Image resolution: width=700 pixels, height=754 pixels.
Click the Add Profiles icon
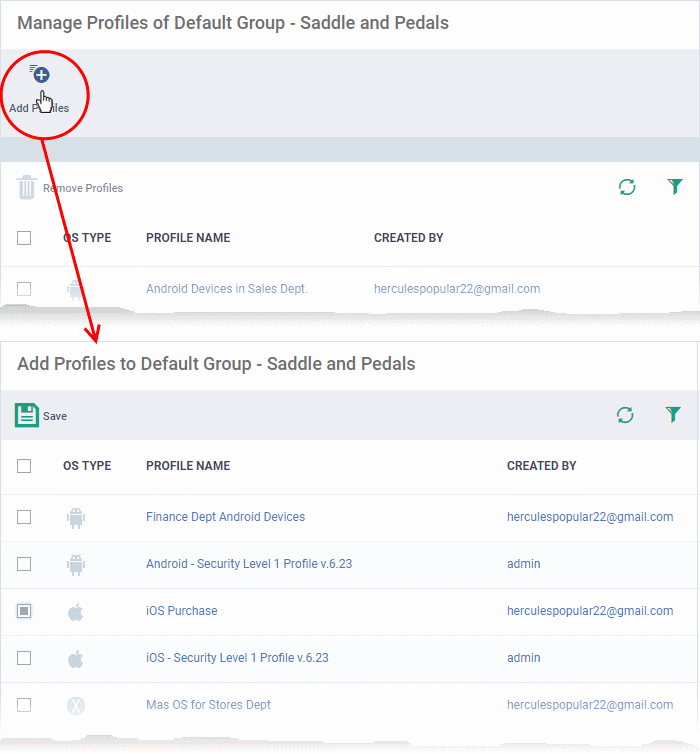click(40, 75)
